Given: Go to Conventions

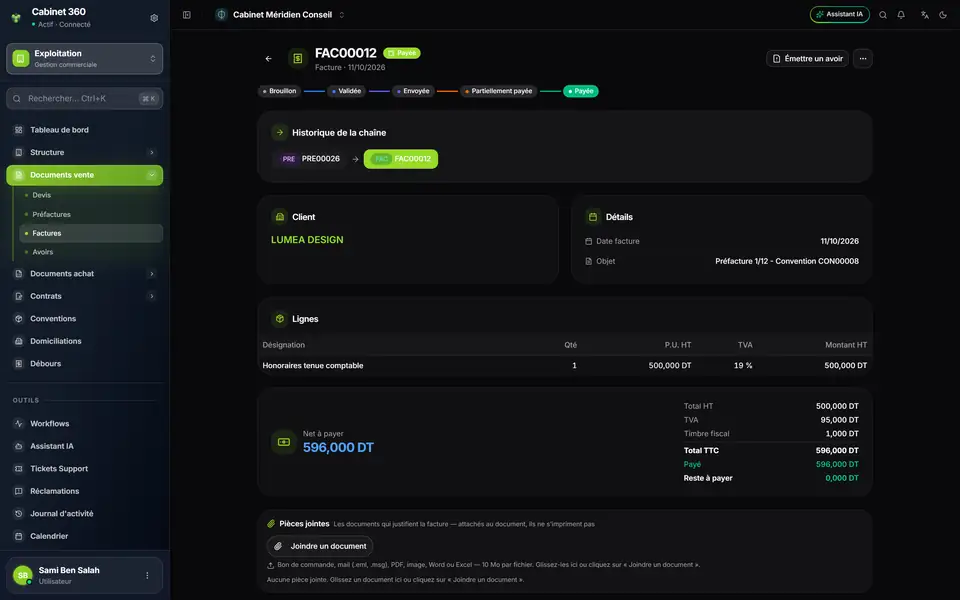Looking at the screenshot, I should coord(84,319).
